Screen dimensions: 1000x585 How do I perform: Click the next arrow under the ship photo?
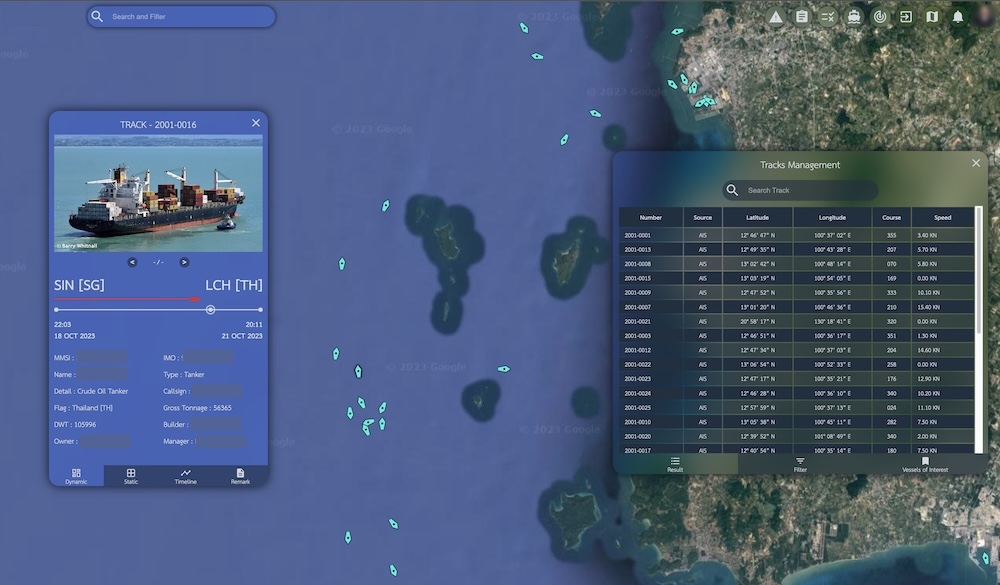click(183, 263)
